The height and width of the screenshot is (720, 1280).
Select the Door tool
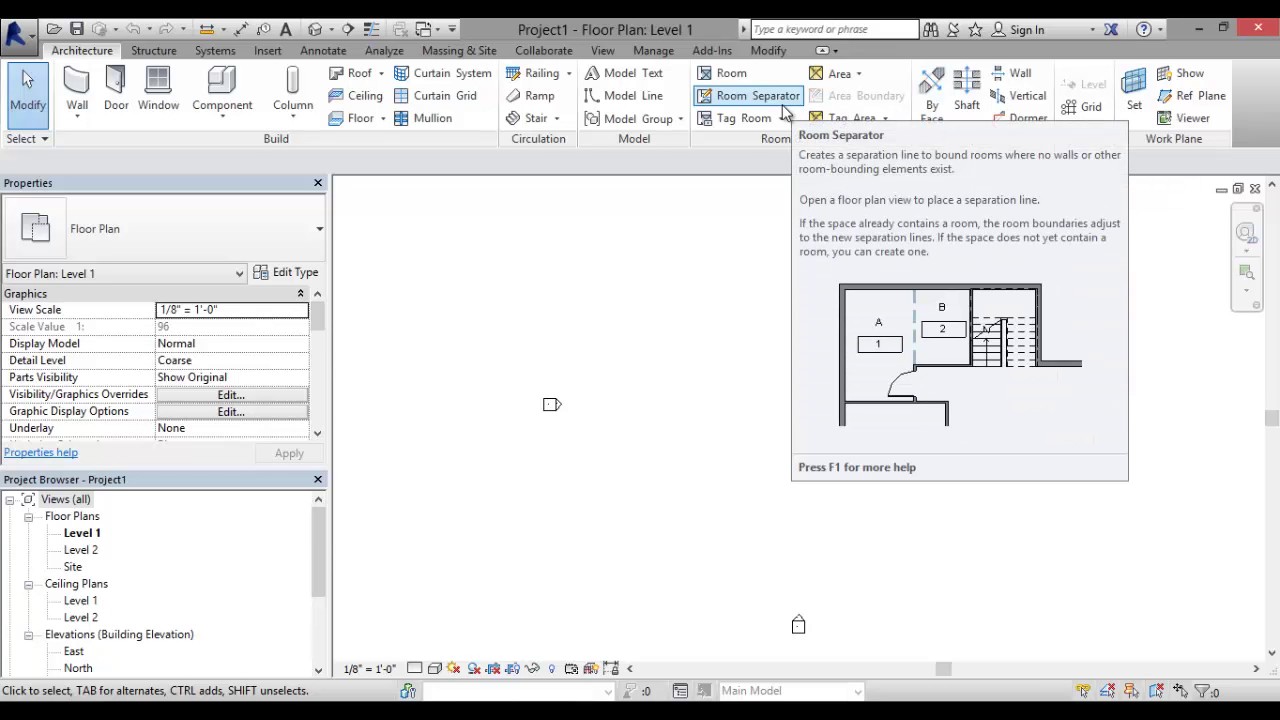pos(116,90)
